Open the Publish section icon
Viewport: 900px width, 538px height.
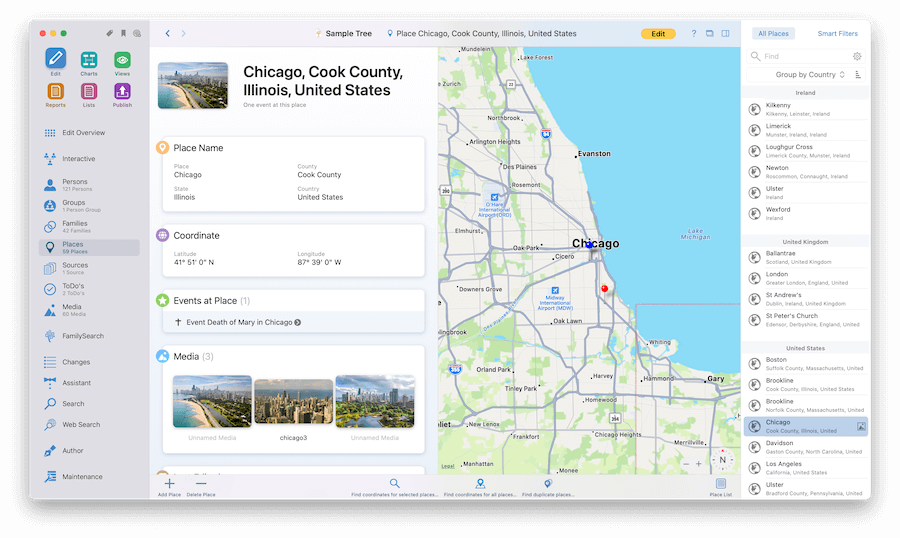pos(122,91)
